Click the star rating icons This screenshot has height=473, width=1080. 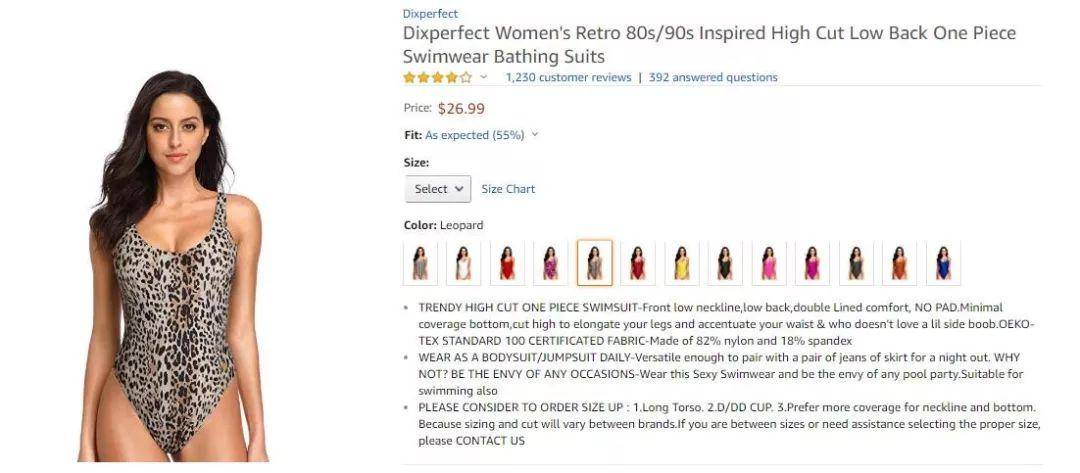tap(437, 77)
